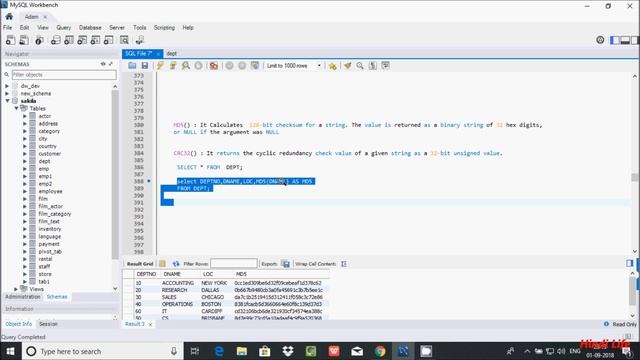Switch to the dept tab
Image resolution: width=640 pixels, height=360 pixels.
[172, 53]
